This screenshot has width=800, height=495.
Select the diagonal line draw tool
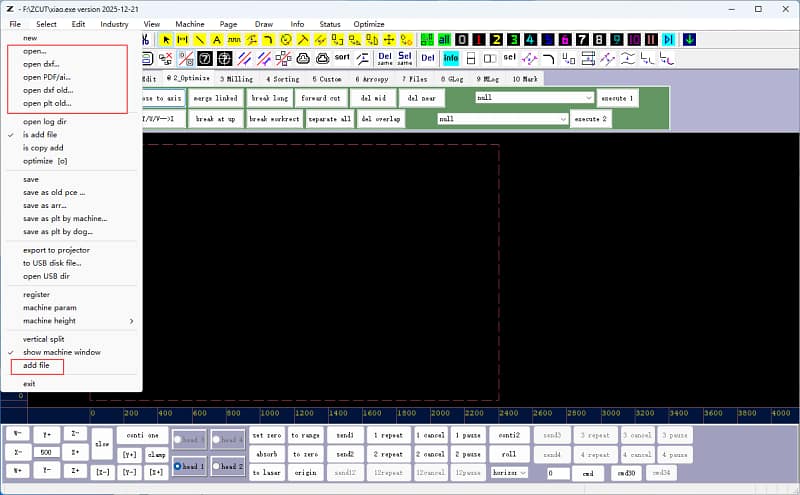(200, 39)
